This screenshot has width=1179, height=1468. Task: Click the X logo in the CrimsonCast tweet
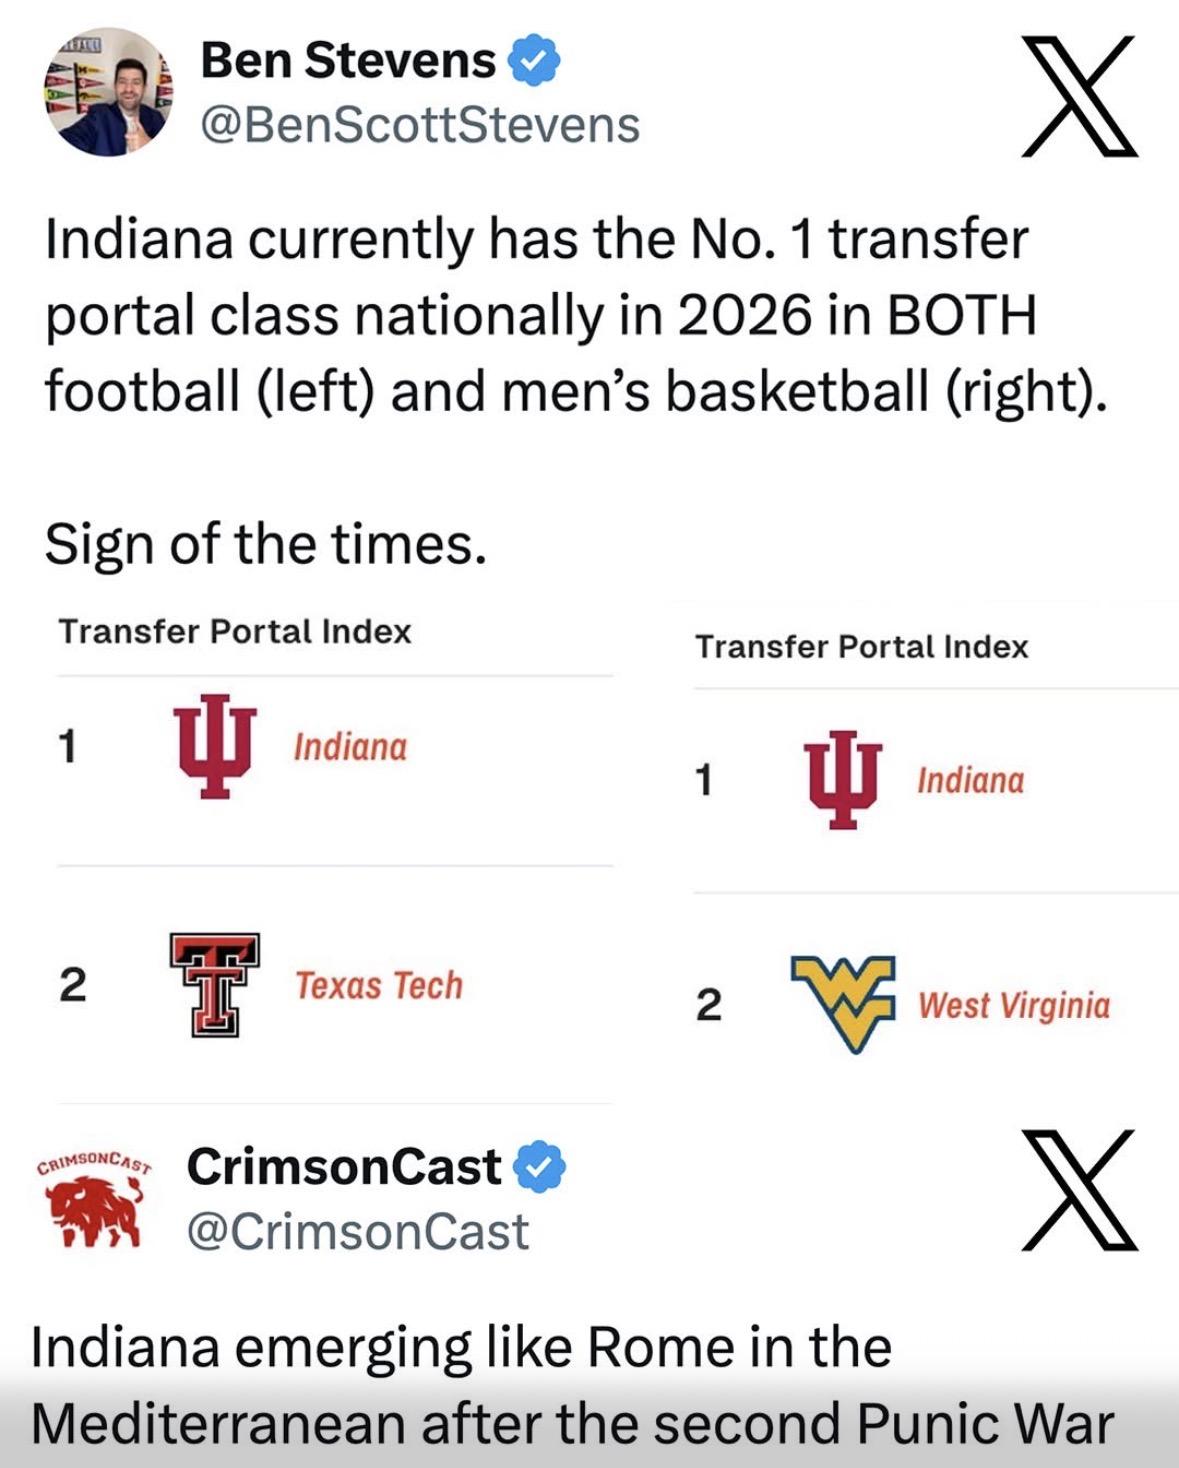tap(1079, 1190)
